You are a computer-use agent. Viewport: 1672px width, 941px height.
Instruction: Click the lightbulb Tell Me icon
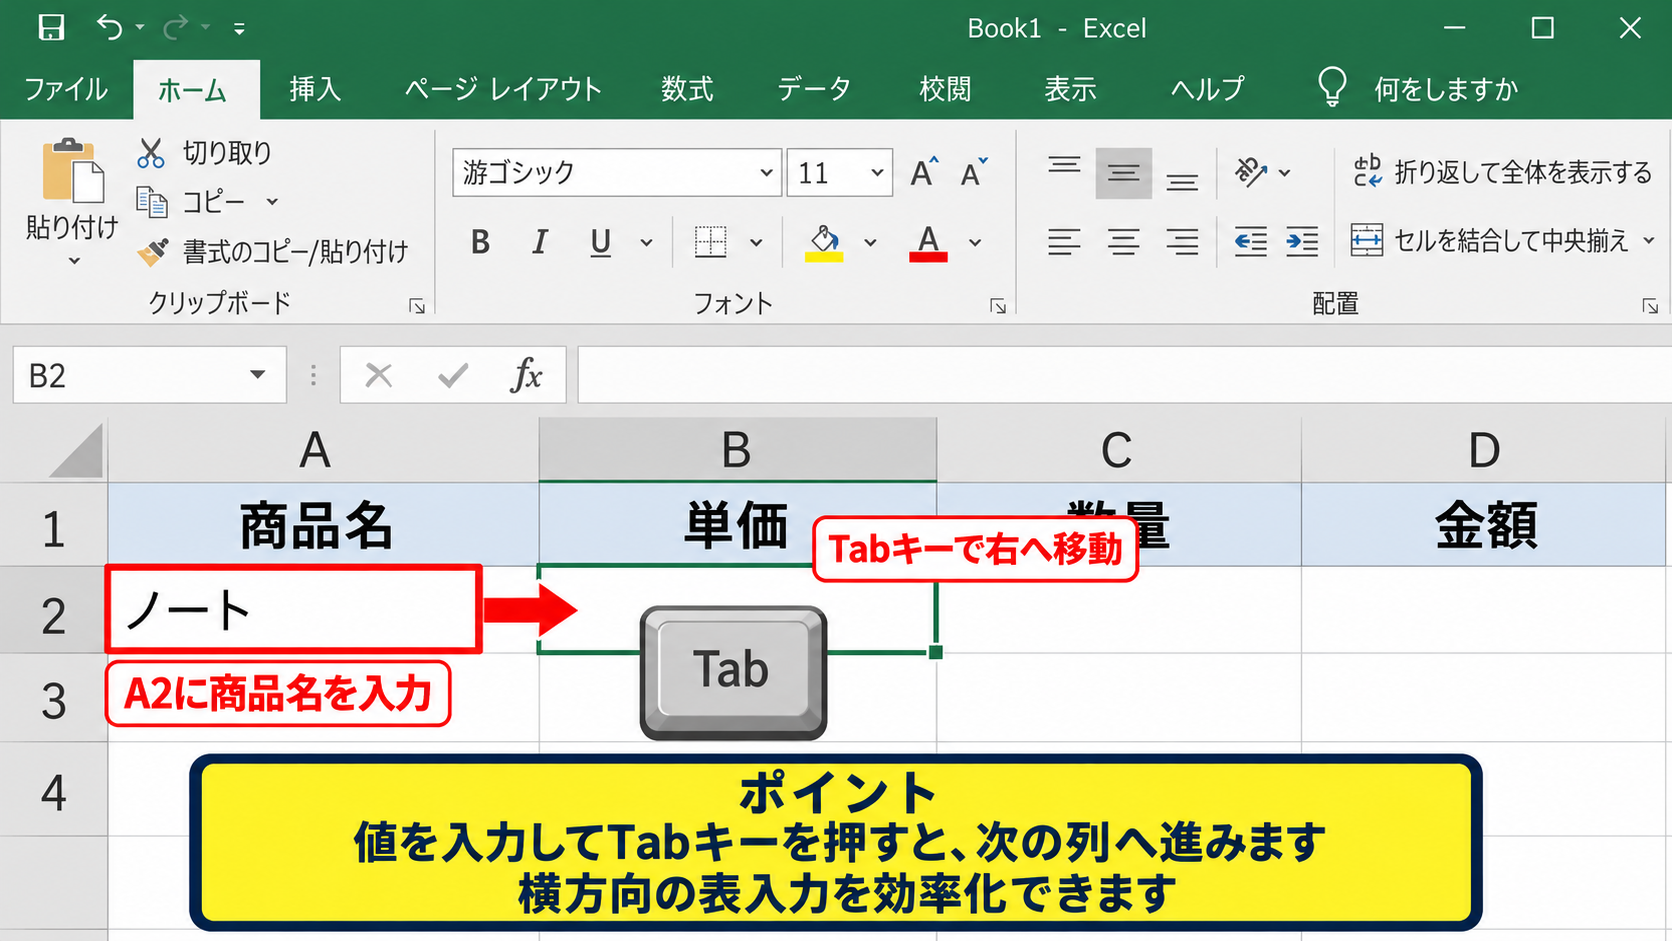click(1332, 87)
